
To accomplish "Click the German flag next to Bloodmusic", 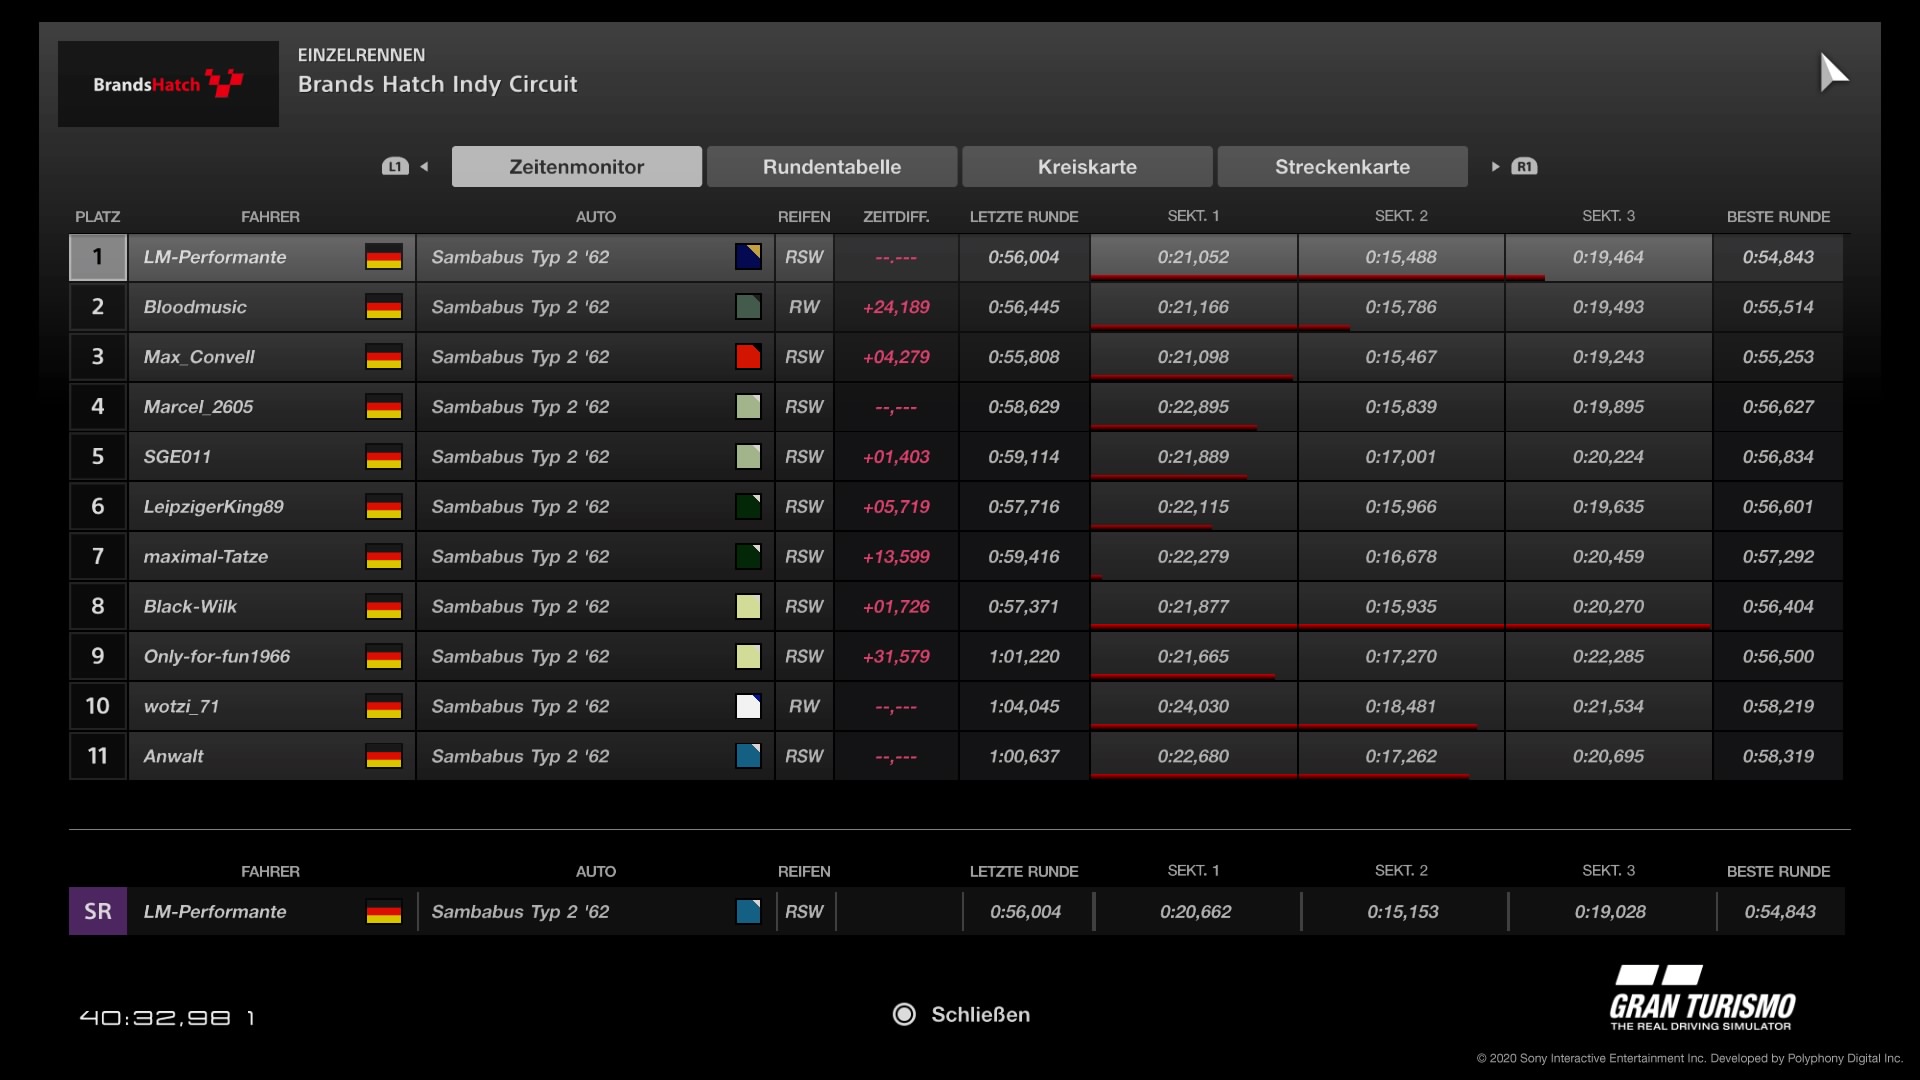I will pyautogui.click(x=383, y=307).
